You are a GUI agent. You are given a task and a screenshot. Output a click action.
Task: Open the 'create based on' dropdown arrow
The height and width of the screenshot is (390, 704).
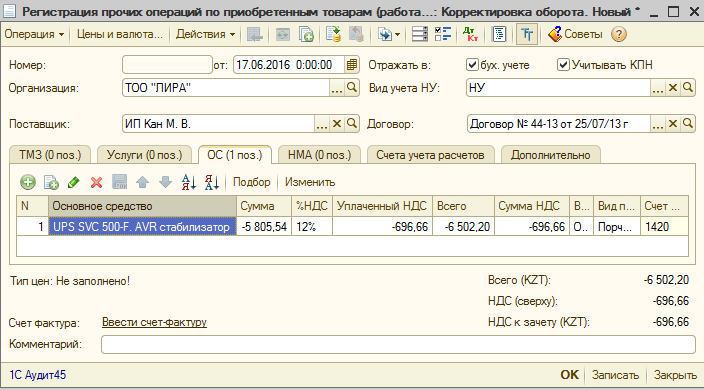point(397,35)
